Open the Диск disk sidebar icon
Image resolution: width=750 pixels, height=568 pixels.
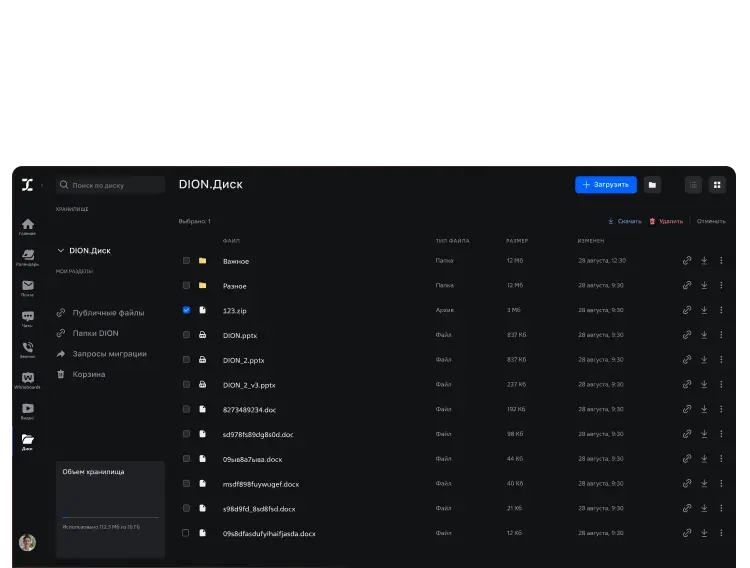pos(28,442)
